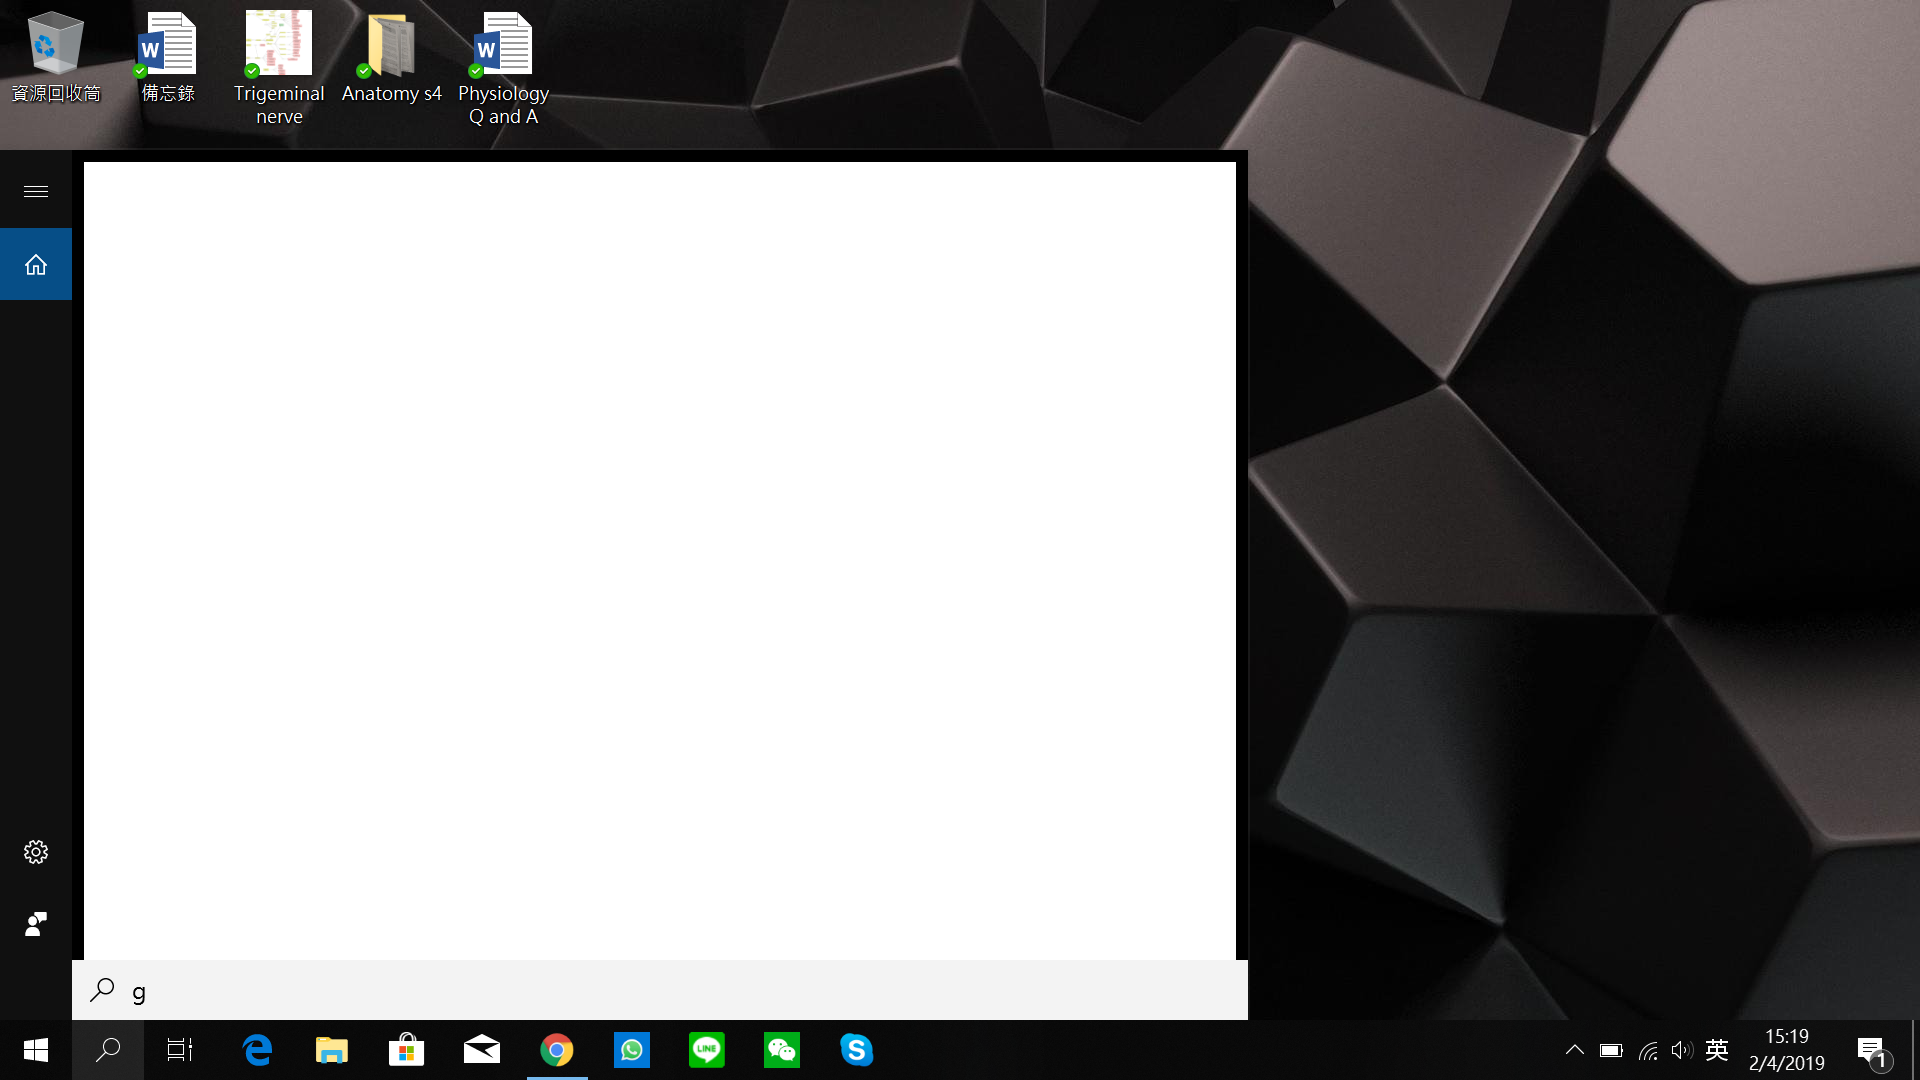Open LINE app from taskbar
Viewport: 1920px width, 1080px height.
(x=707, y=1050)
